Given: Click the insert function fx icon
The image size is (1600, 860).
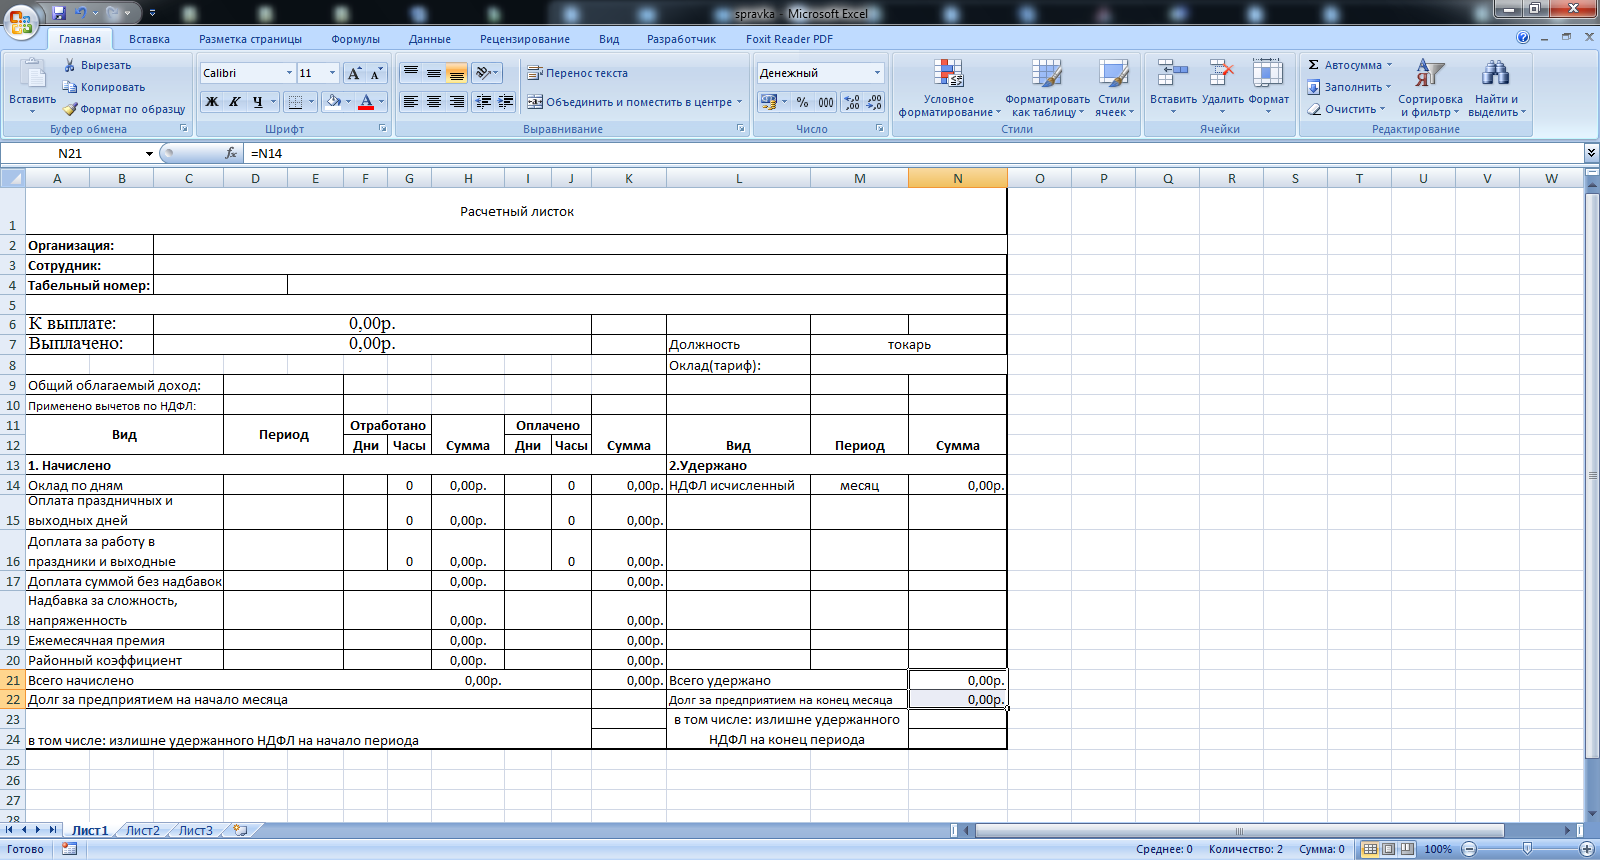Looking at the screenshot, I should [231, 153].
